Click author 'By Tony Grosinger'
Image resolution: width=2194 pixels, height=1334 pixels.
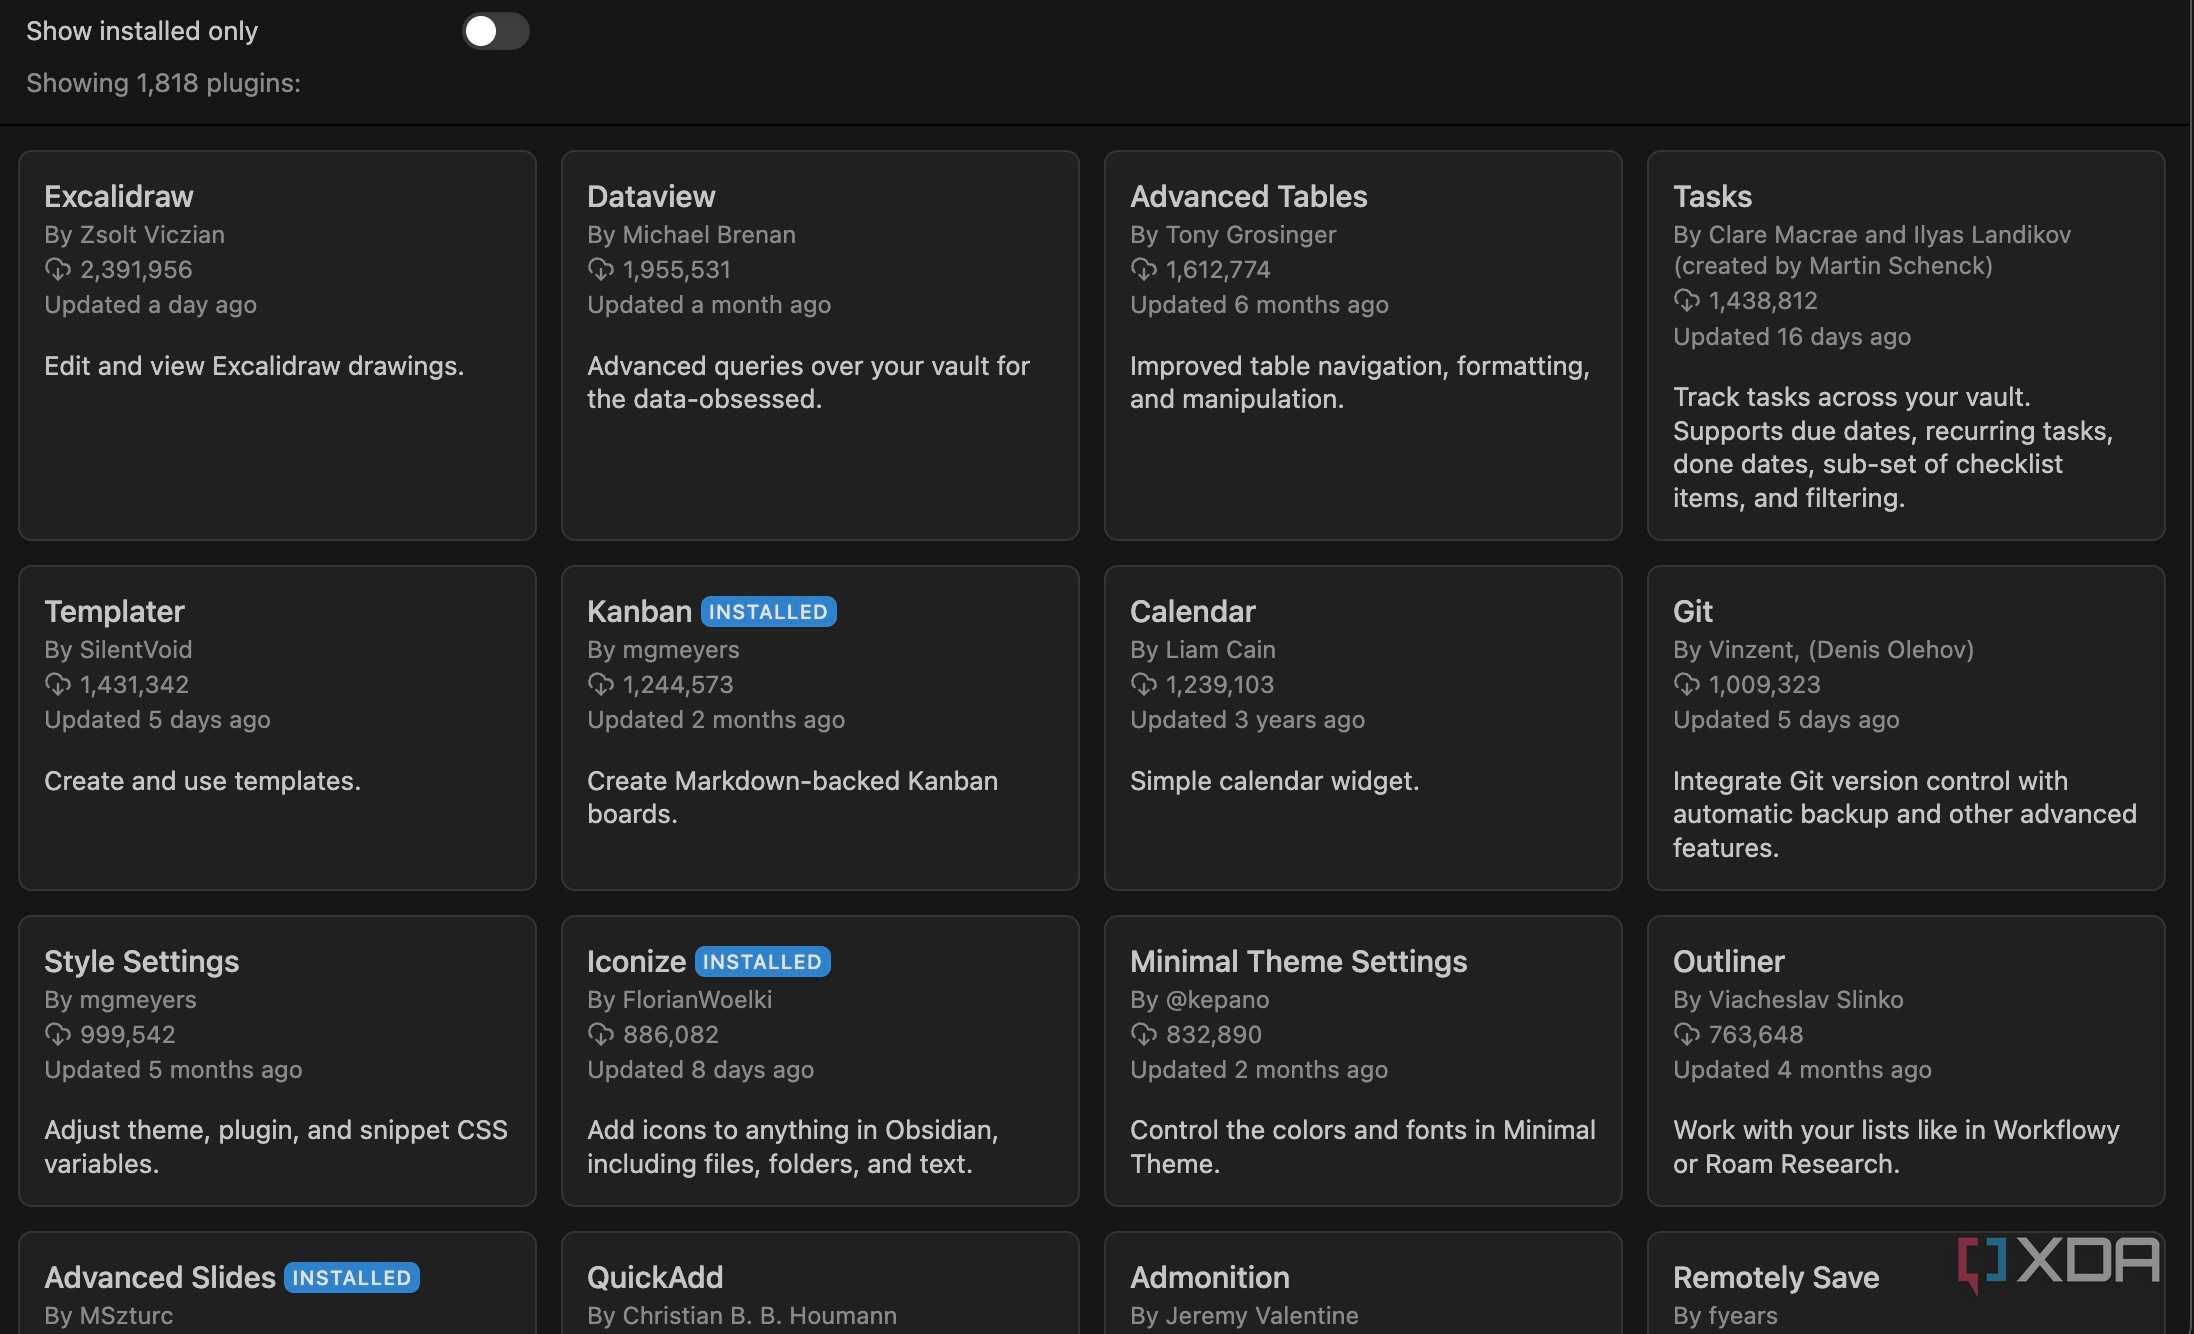pyautogui.click(x=1233, y=235)
